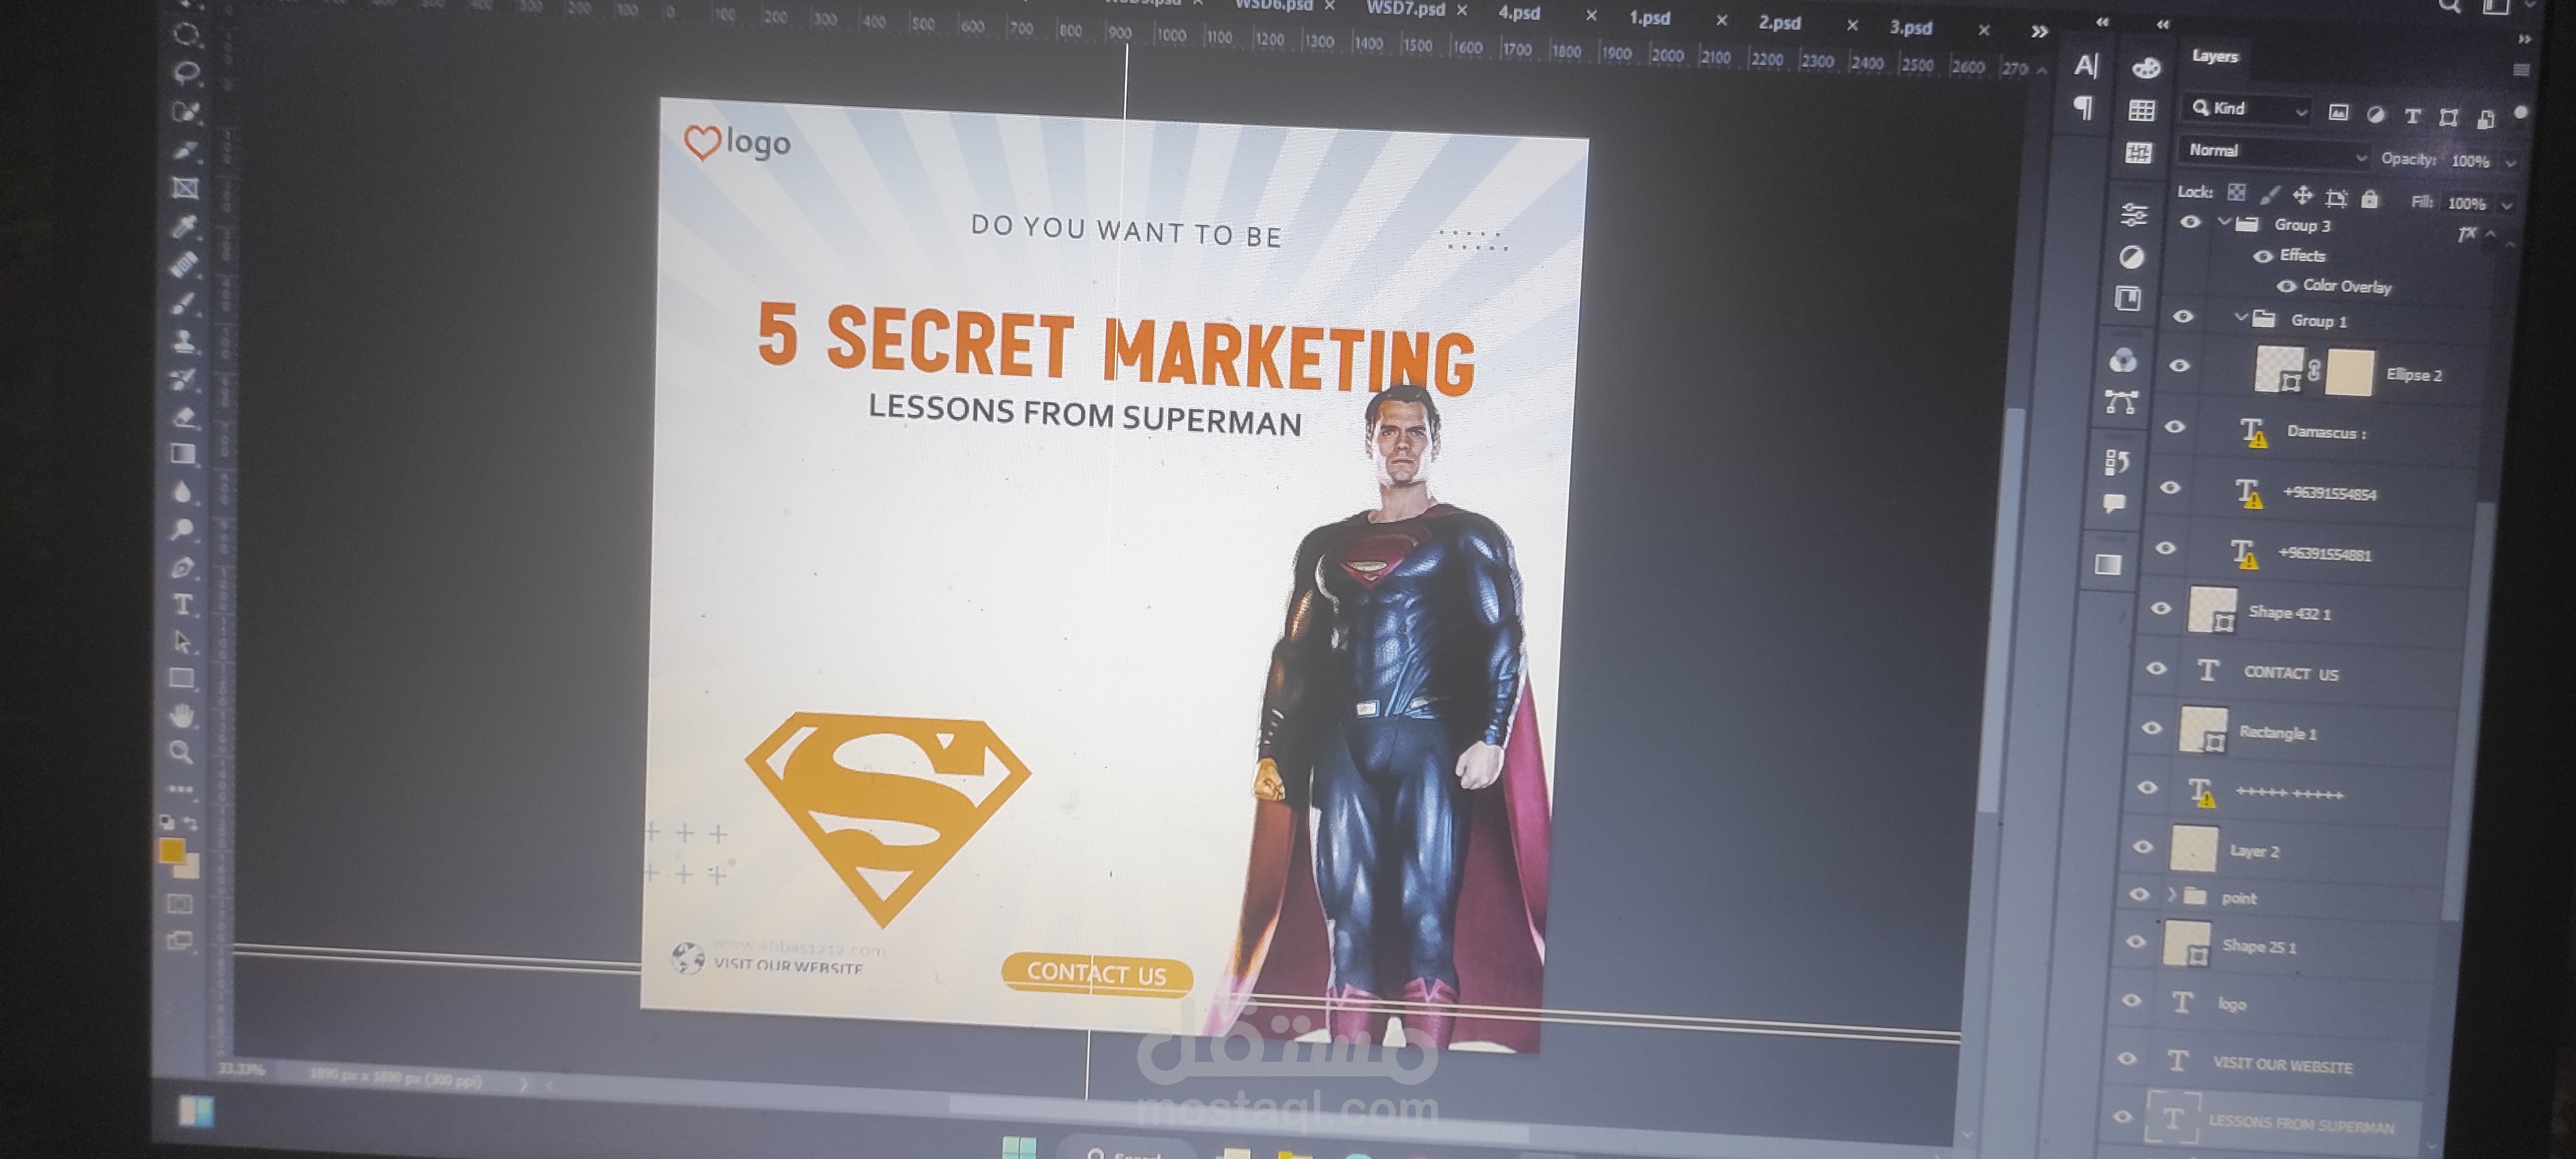The image size is (2576, 1159).
Task: Click the orange foreground color swatch
Action: coord(172,851)
